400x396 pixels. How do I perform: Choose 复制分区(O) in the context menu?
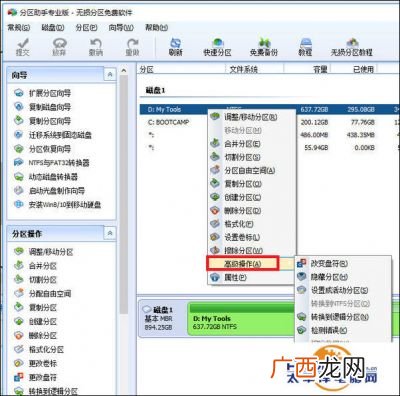click(252, 184)
